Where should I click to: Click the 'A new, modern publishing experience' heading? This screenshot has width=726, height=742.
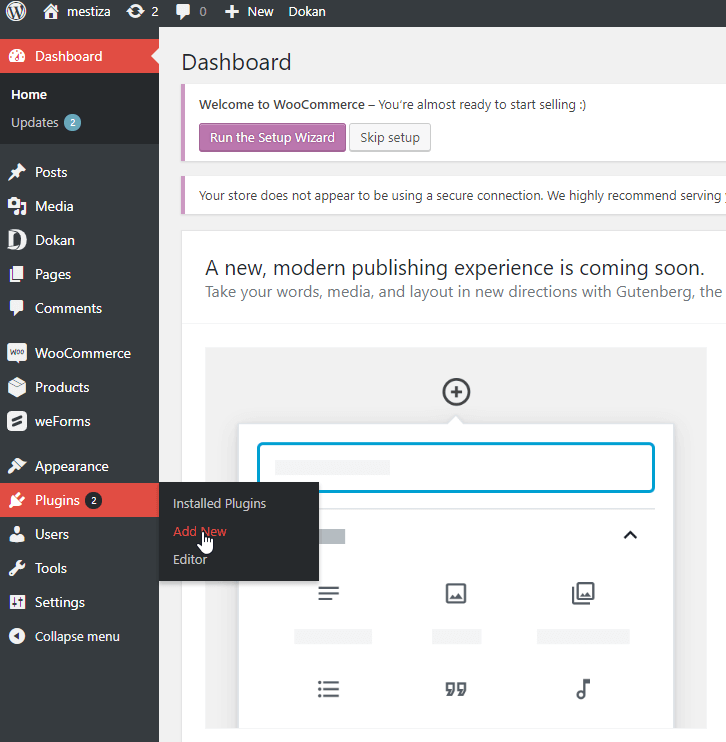[455, 268]
